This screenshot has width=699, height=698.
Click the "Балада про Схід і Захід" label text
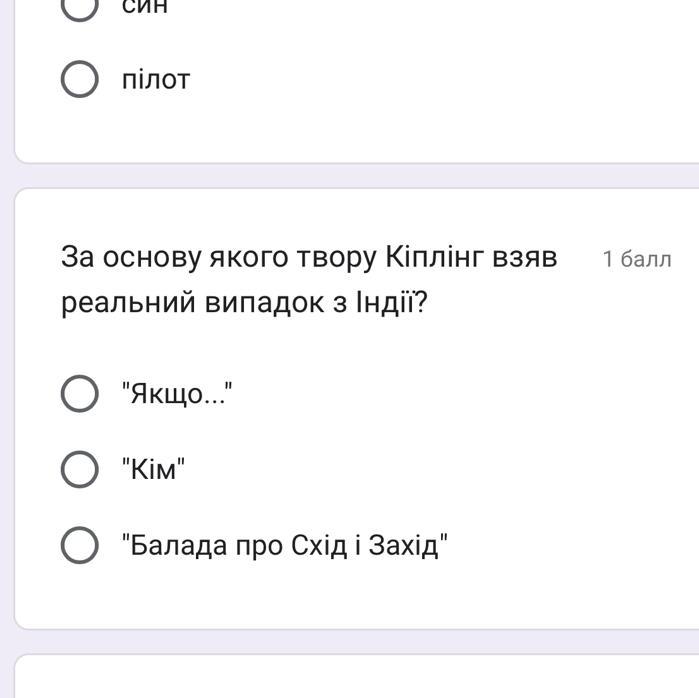point(284,546)
